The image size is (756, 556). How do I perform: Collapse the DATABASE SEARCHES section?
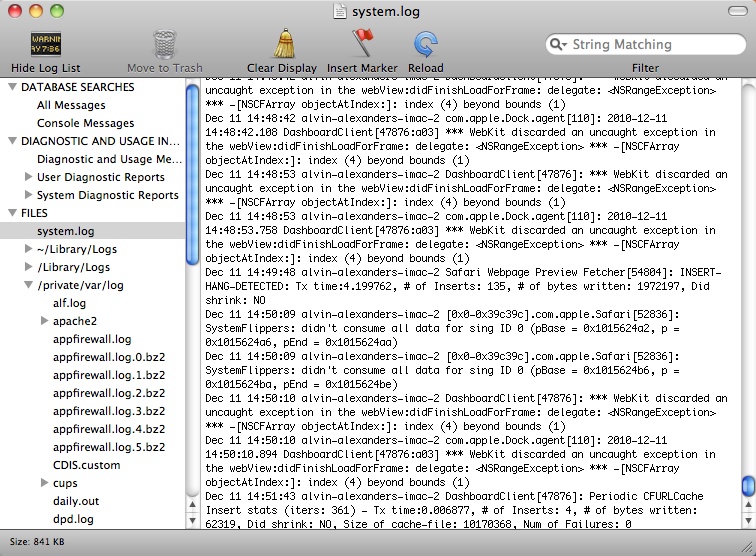pyautogui.click(x=13, y=87)
